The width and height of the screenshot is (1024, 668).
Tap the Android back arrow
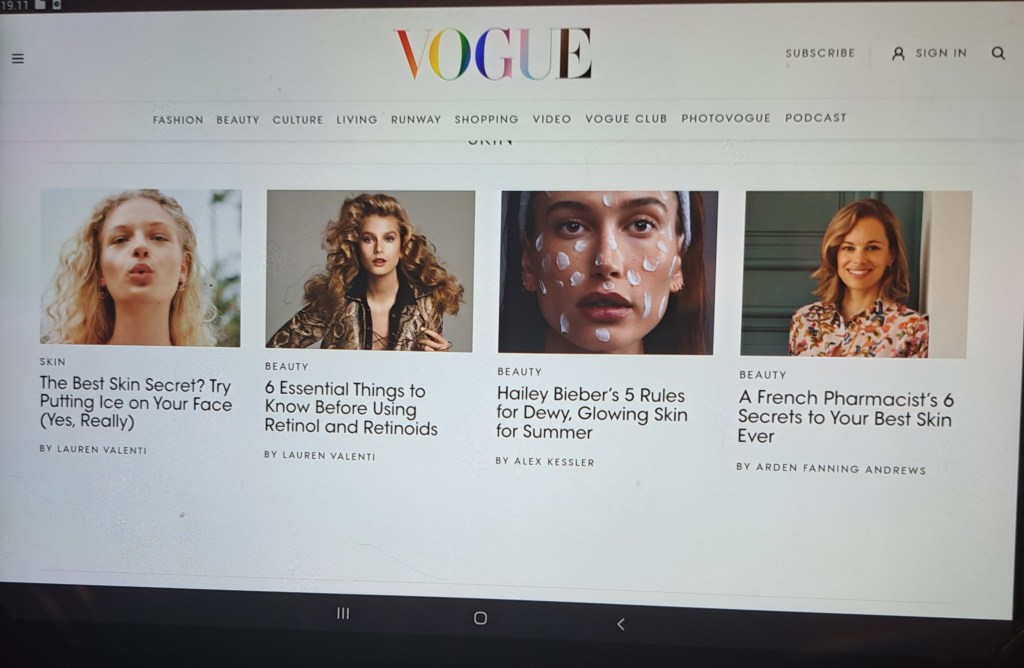coord(620,624)
